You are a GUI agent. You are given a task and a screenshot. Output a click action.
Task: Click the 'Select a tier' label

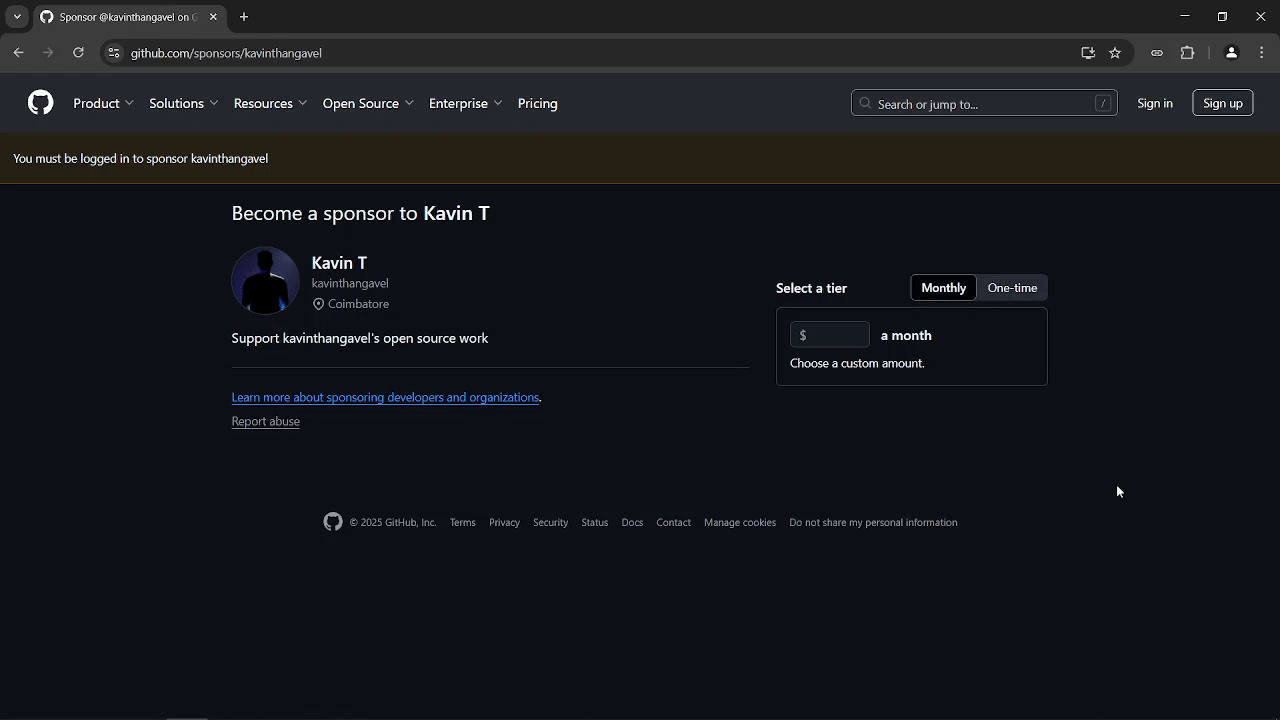pos(811,288)
